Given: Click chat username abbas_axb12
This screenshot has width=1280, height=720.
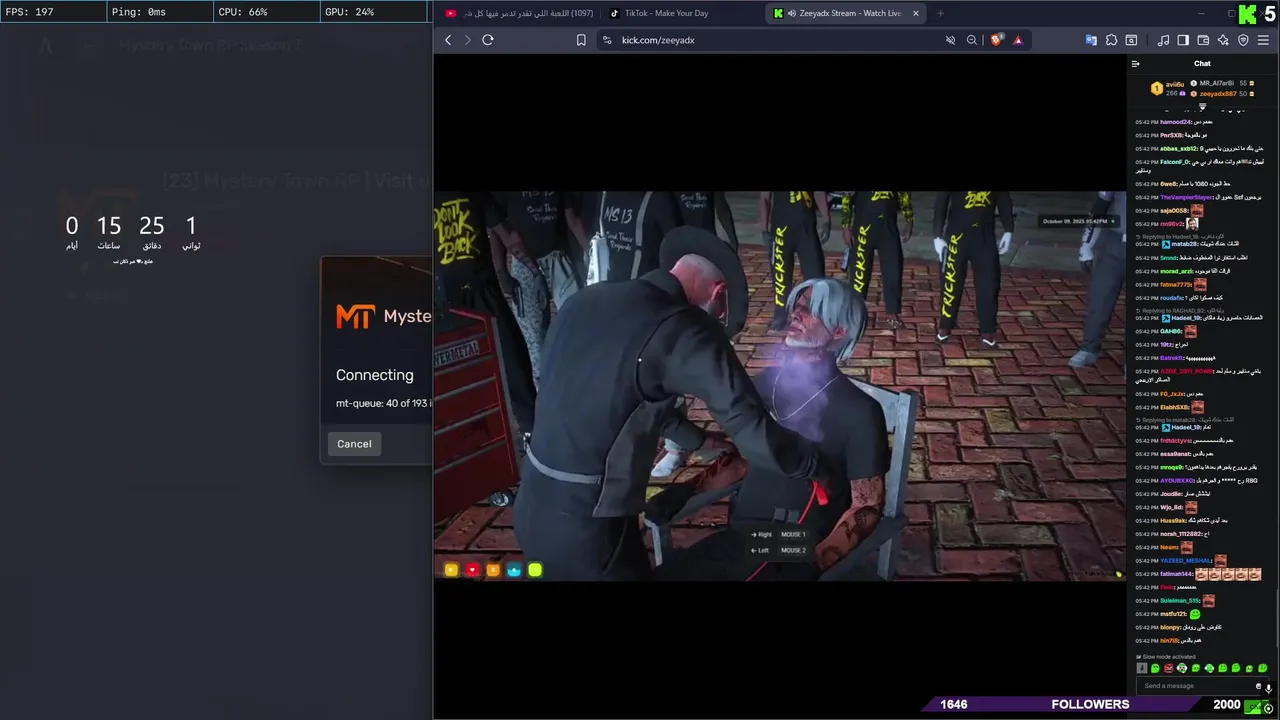Looking at the screenshot, I should [x=1179, y=148].
